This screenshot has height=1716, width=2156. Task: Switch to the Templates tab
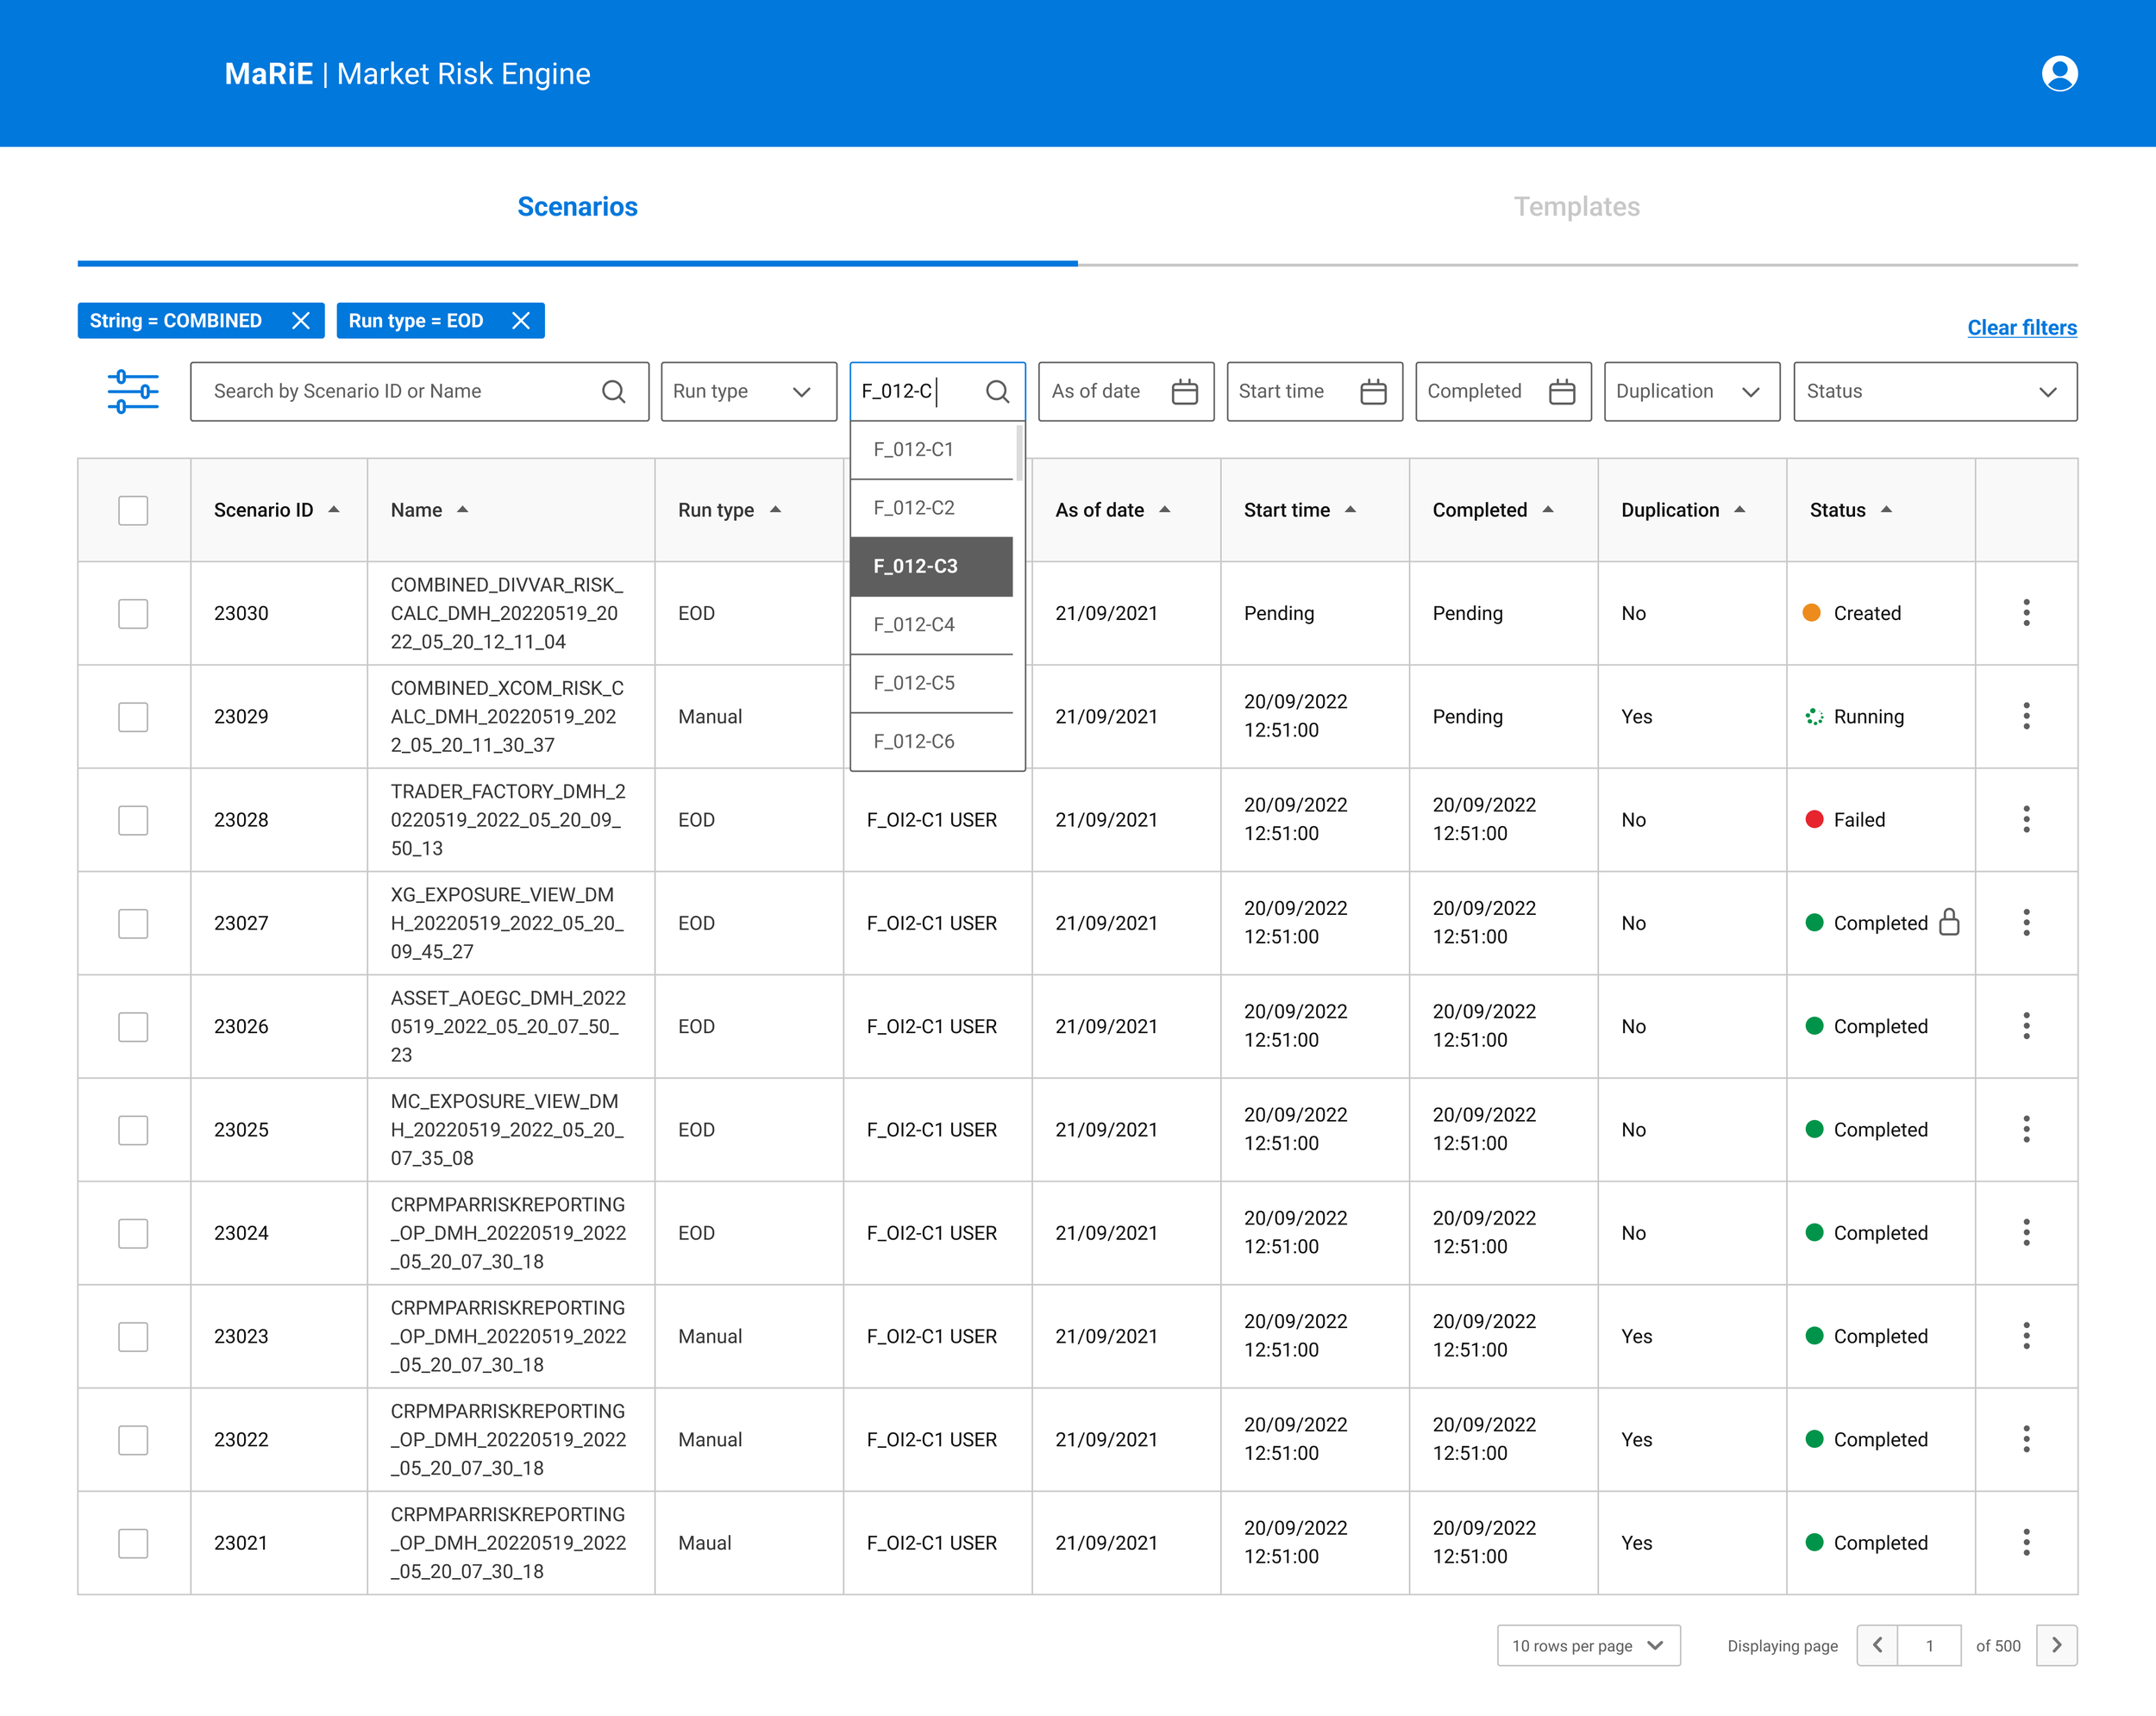pos(1576,206)
